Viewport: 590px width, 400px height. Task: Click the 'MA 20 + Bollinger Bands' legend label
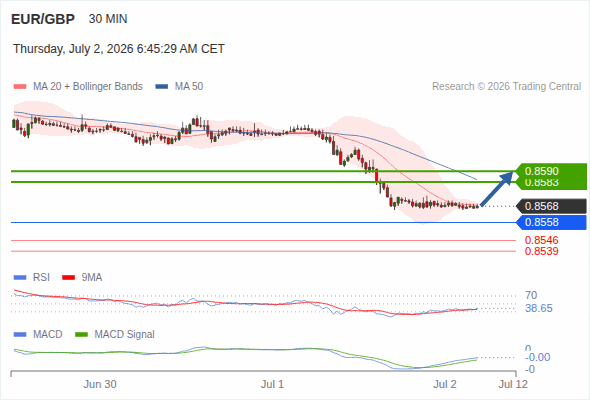click(x=88, y=87)
